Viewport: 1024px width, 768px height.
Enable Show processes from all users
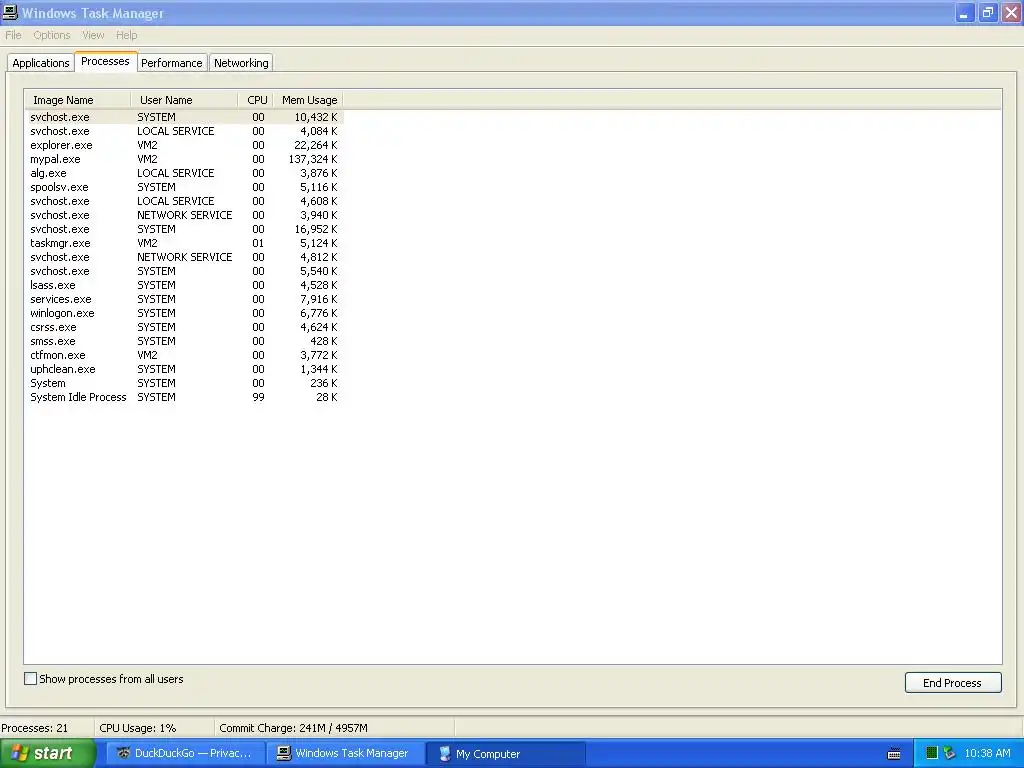(30, 679)
